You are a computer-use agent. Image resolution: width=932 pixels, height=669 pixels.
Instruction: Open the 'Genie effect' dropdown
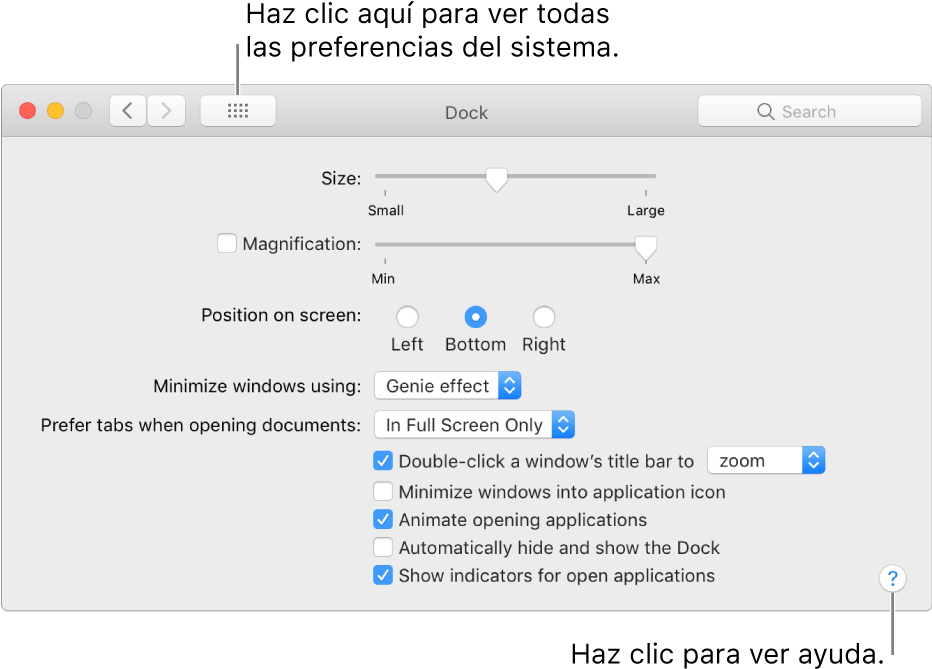(447, 385)
